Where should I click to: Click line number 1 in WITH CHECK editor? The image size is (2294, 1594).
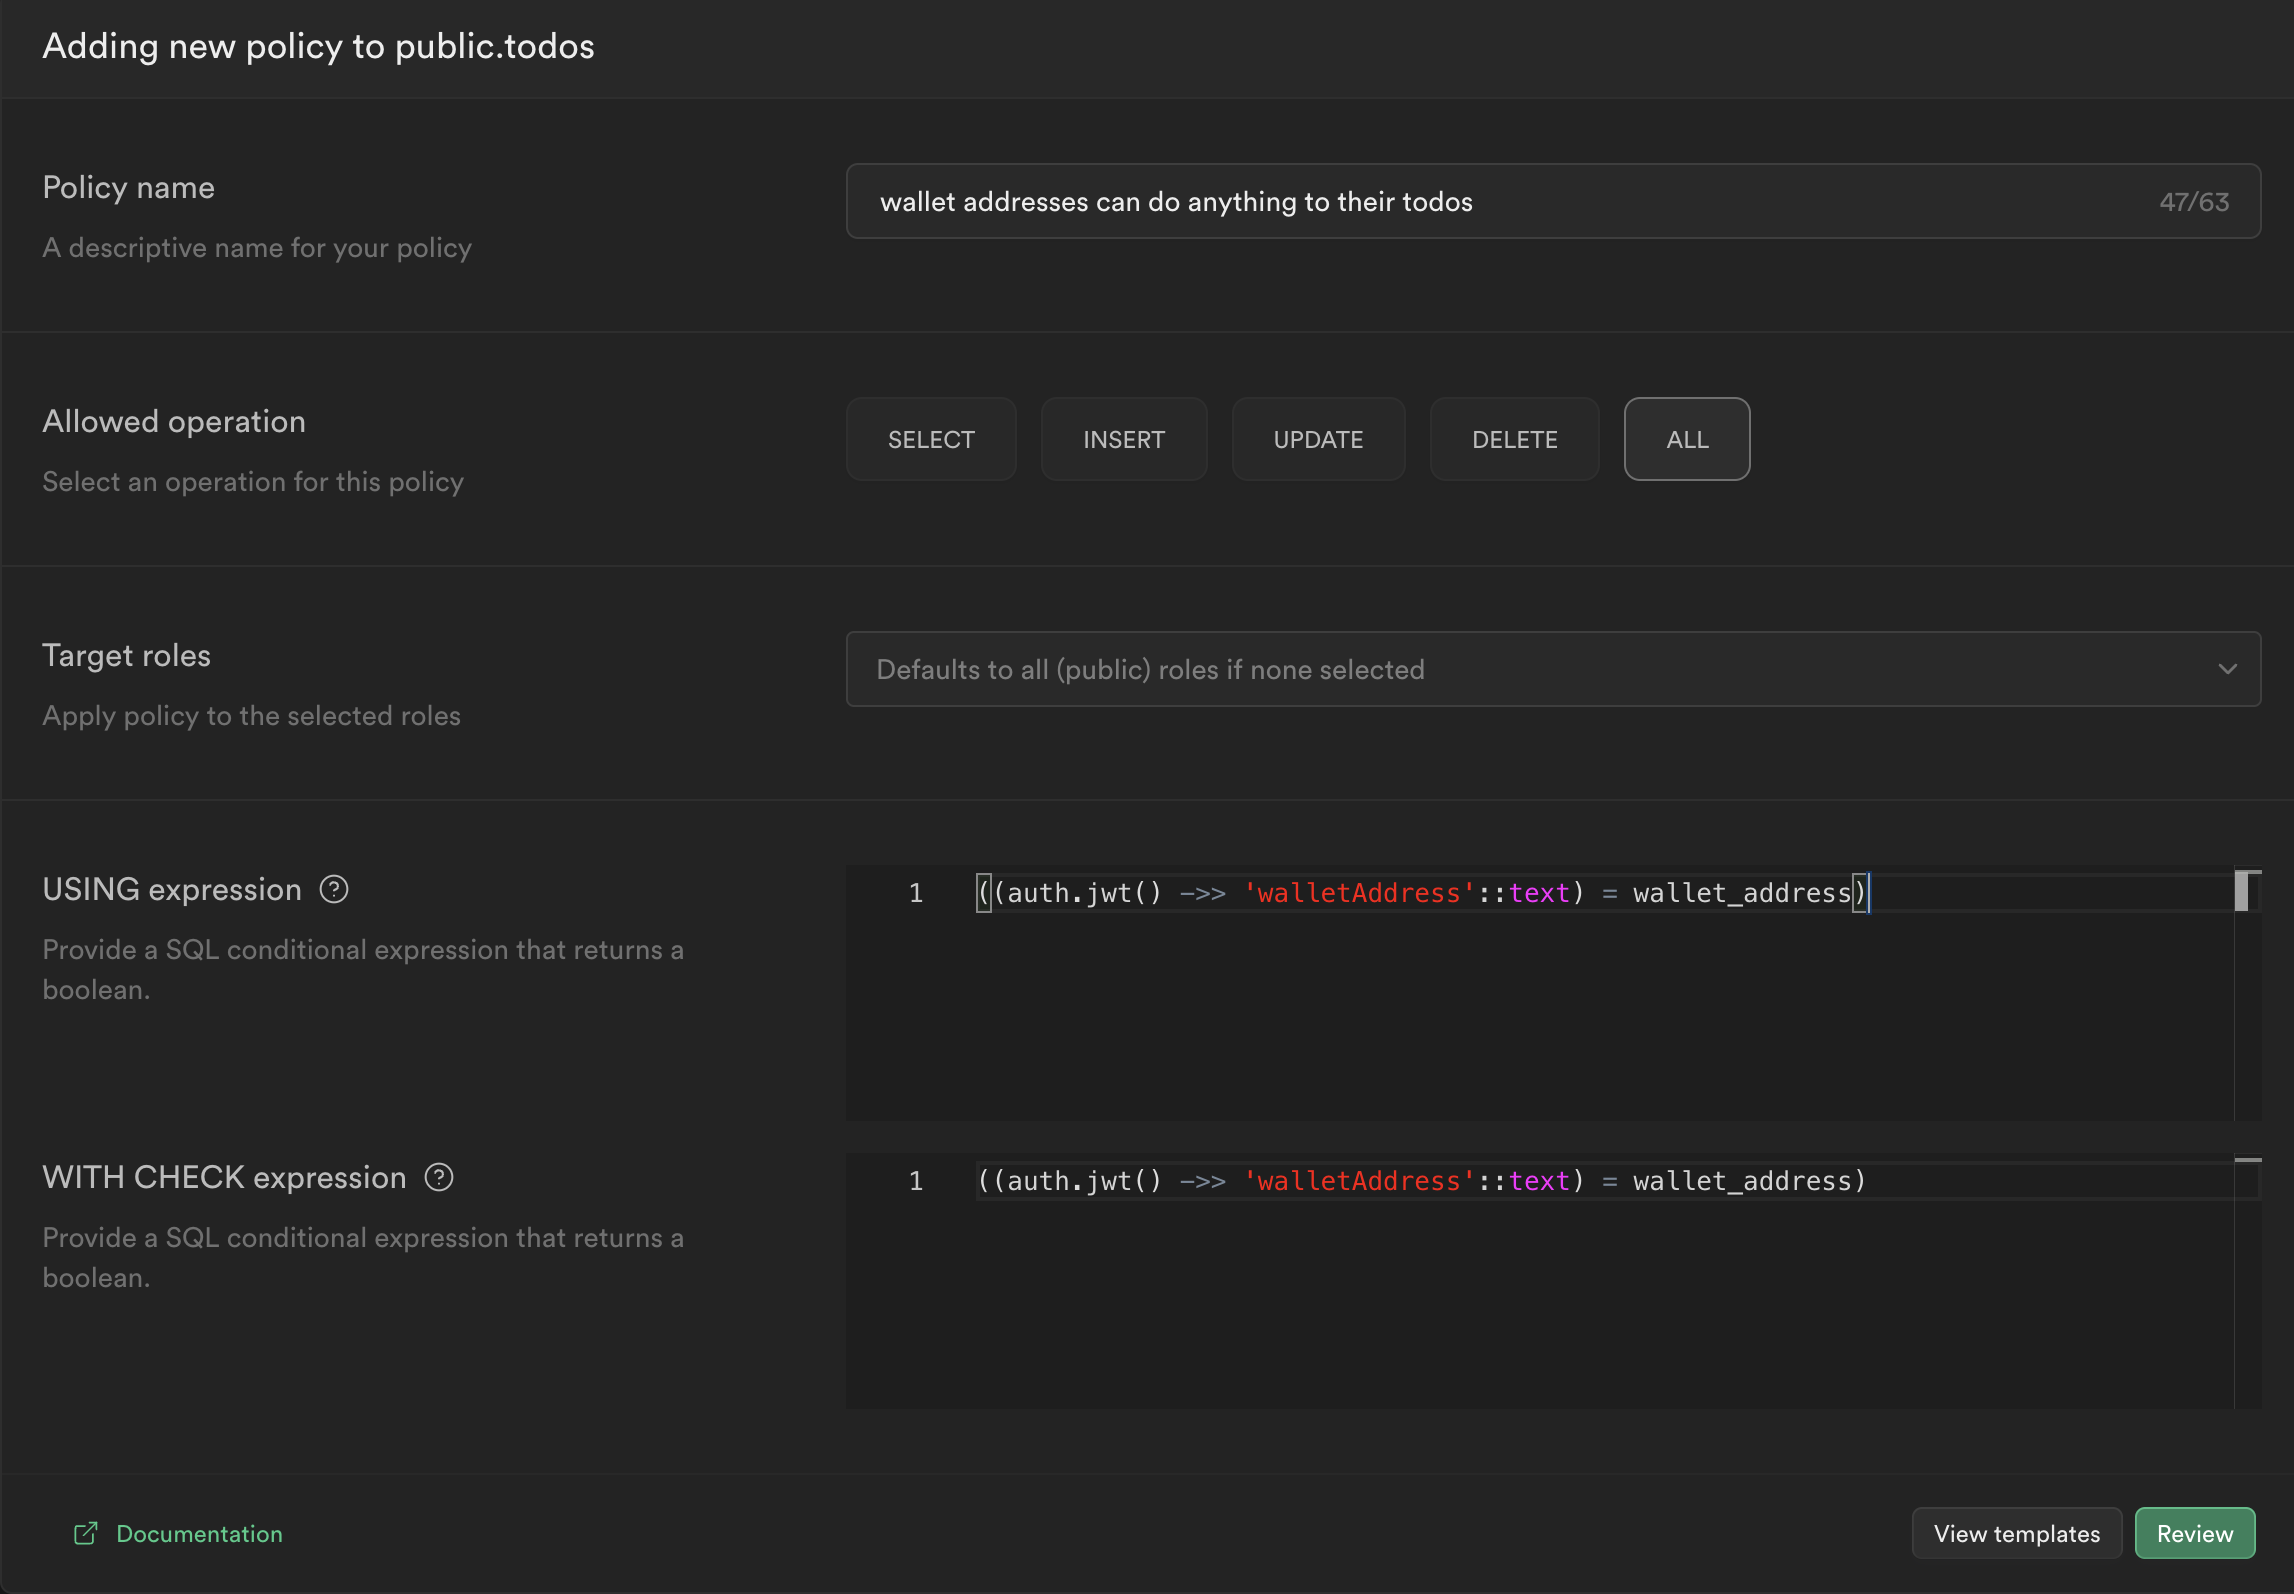(x=915, y=1181)
